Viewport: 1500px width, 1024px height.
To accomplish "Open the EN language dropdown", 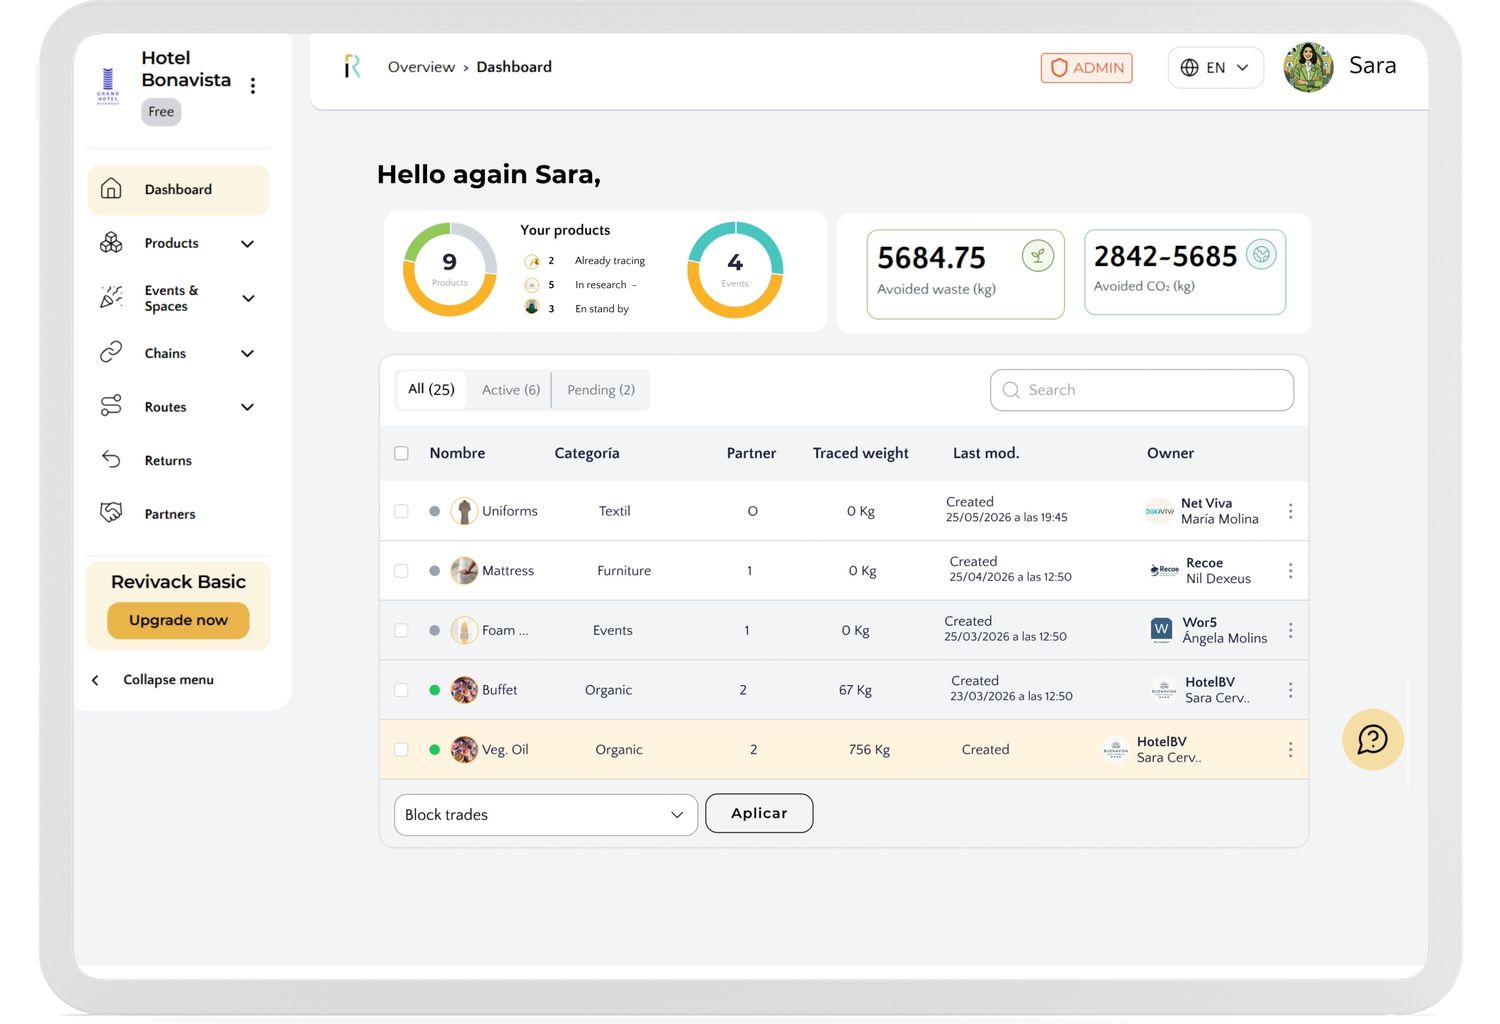I will click(1215, 68).
